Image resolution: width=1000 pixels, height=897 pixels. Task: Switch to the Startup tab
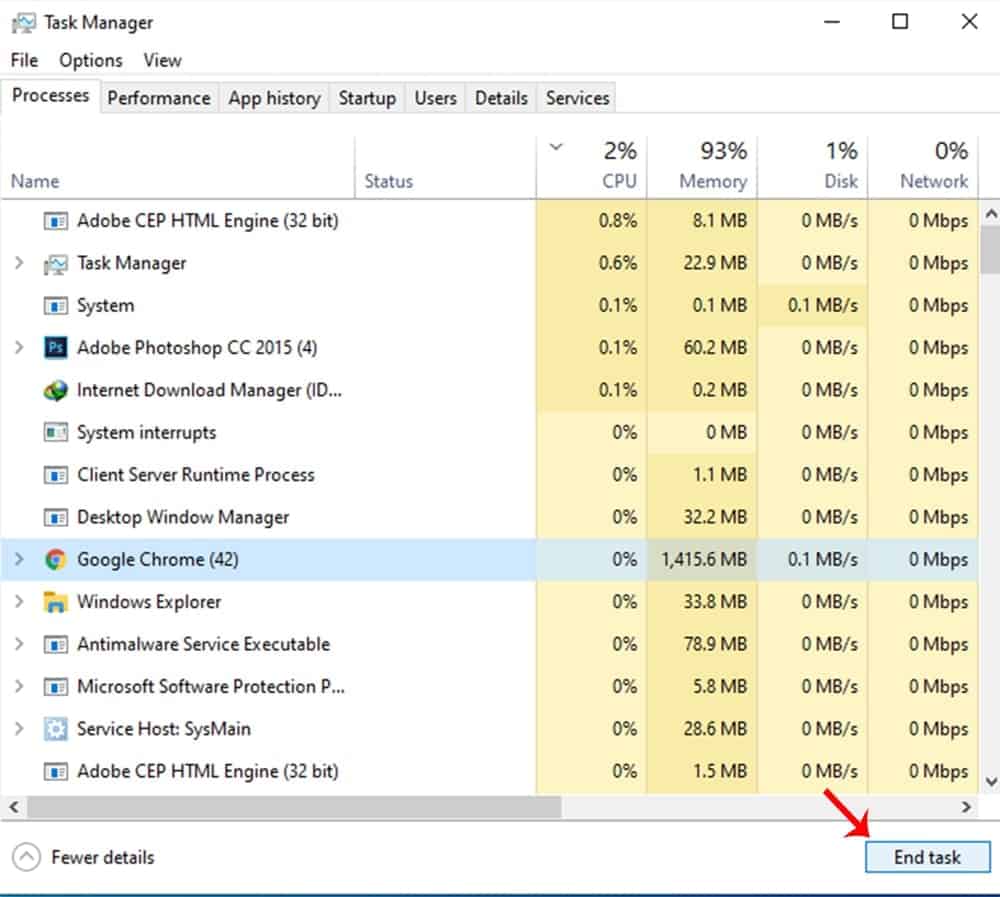tap(367, 98)
